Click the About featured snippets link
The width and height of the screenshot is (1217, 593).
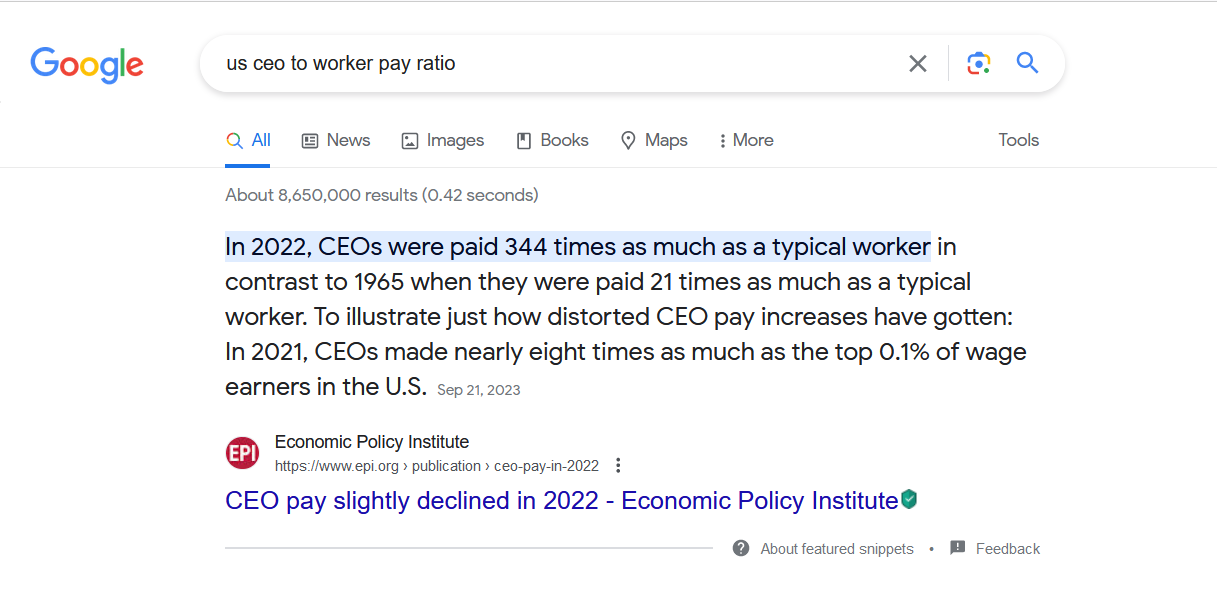click(x=837, y=549)
